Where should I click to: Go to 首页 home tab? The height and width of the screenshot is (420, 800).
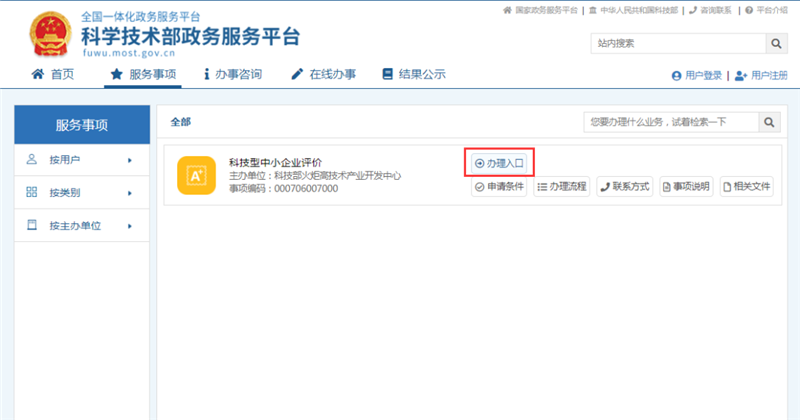pos(54,75)
